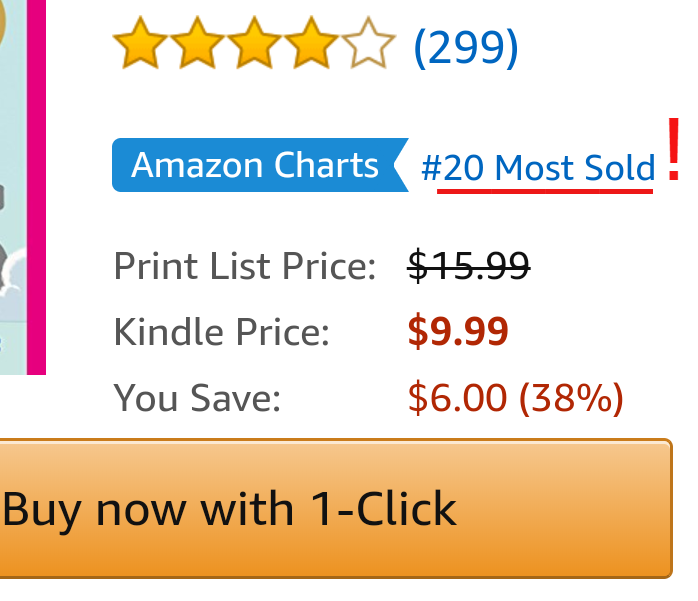Click the struck-through $15.99 list price

coord(469,266)
